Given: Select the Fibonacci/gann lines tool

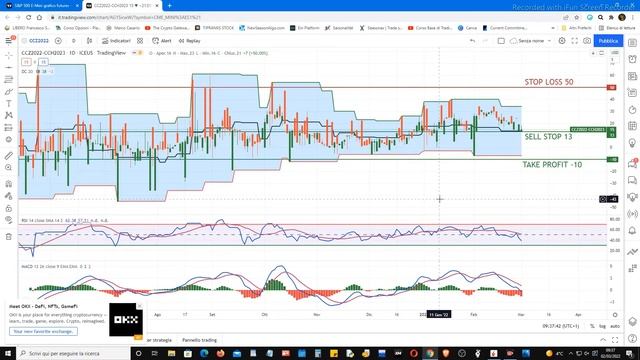Looking at the screenshot, I should point(9,79).
